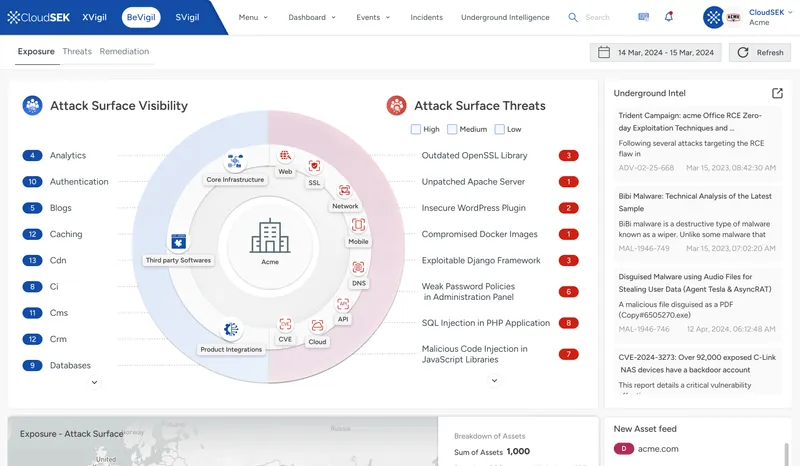Switch to the SVigil product tab
The width and height of the screenshot is (800, 466).
[187, 17]
